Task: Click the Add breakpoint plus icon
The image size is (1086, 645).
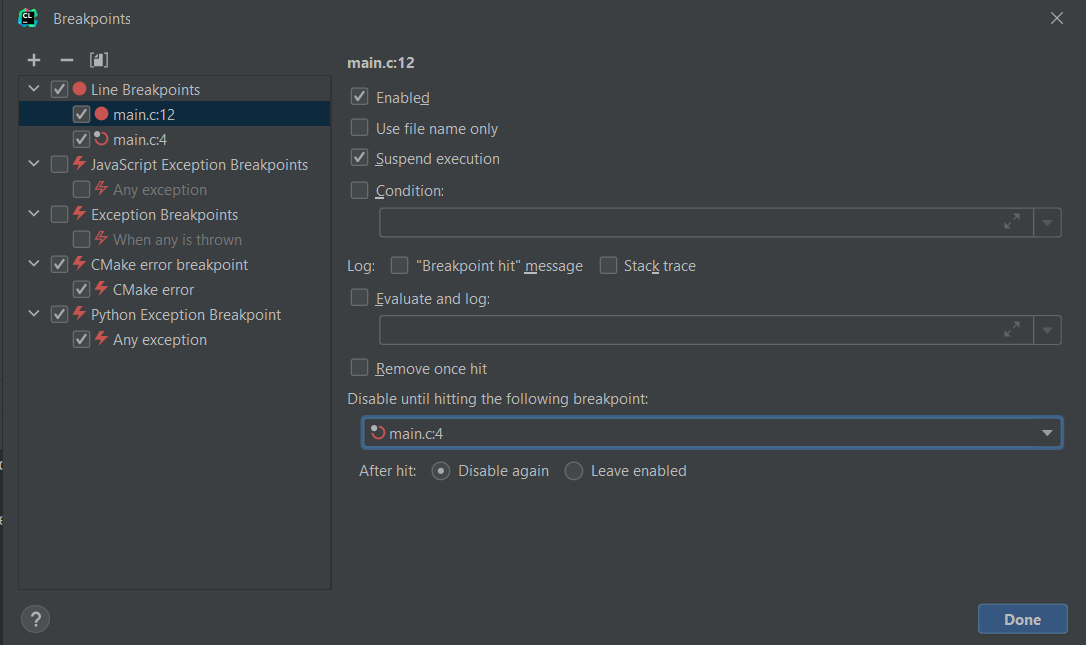Action: tap(34, 60)
